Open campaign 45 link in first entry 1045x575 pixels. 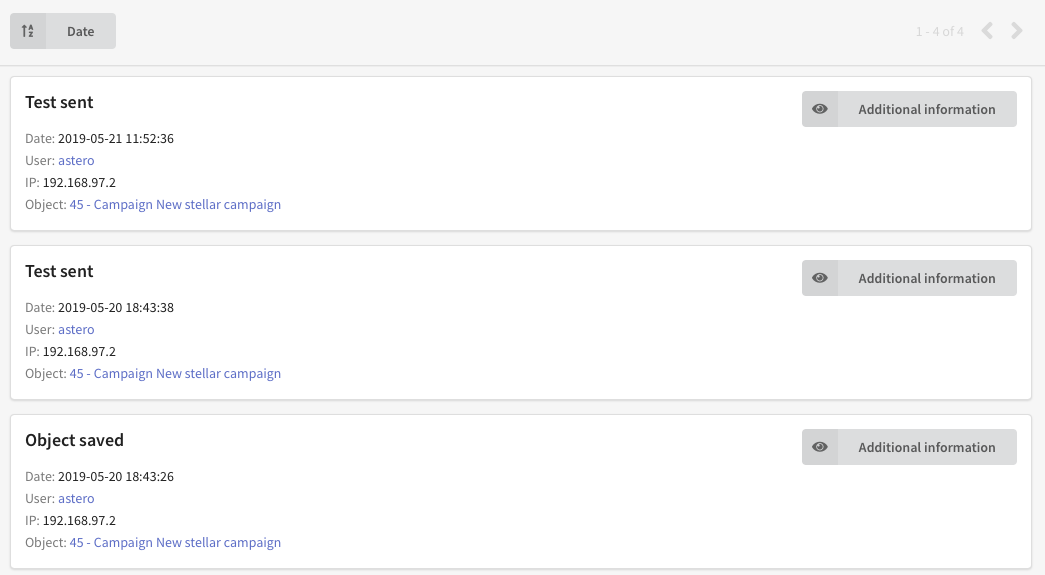coord(175,205)
